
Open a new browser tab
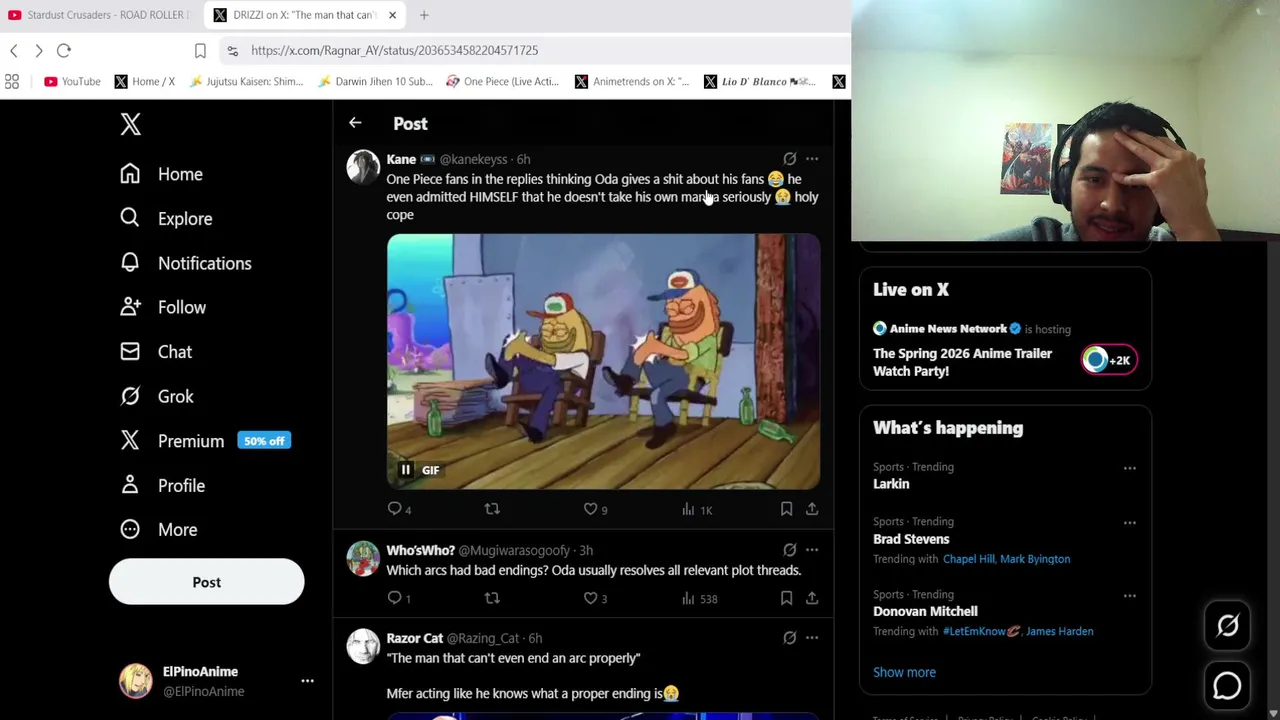424,15
